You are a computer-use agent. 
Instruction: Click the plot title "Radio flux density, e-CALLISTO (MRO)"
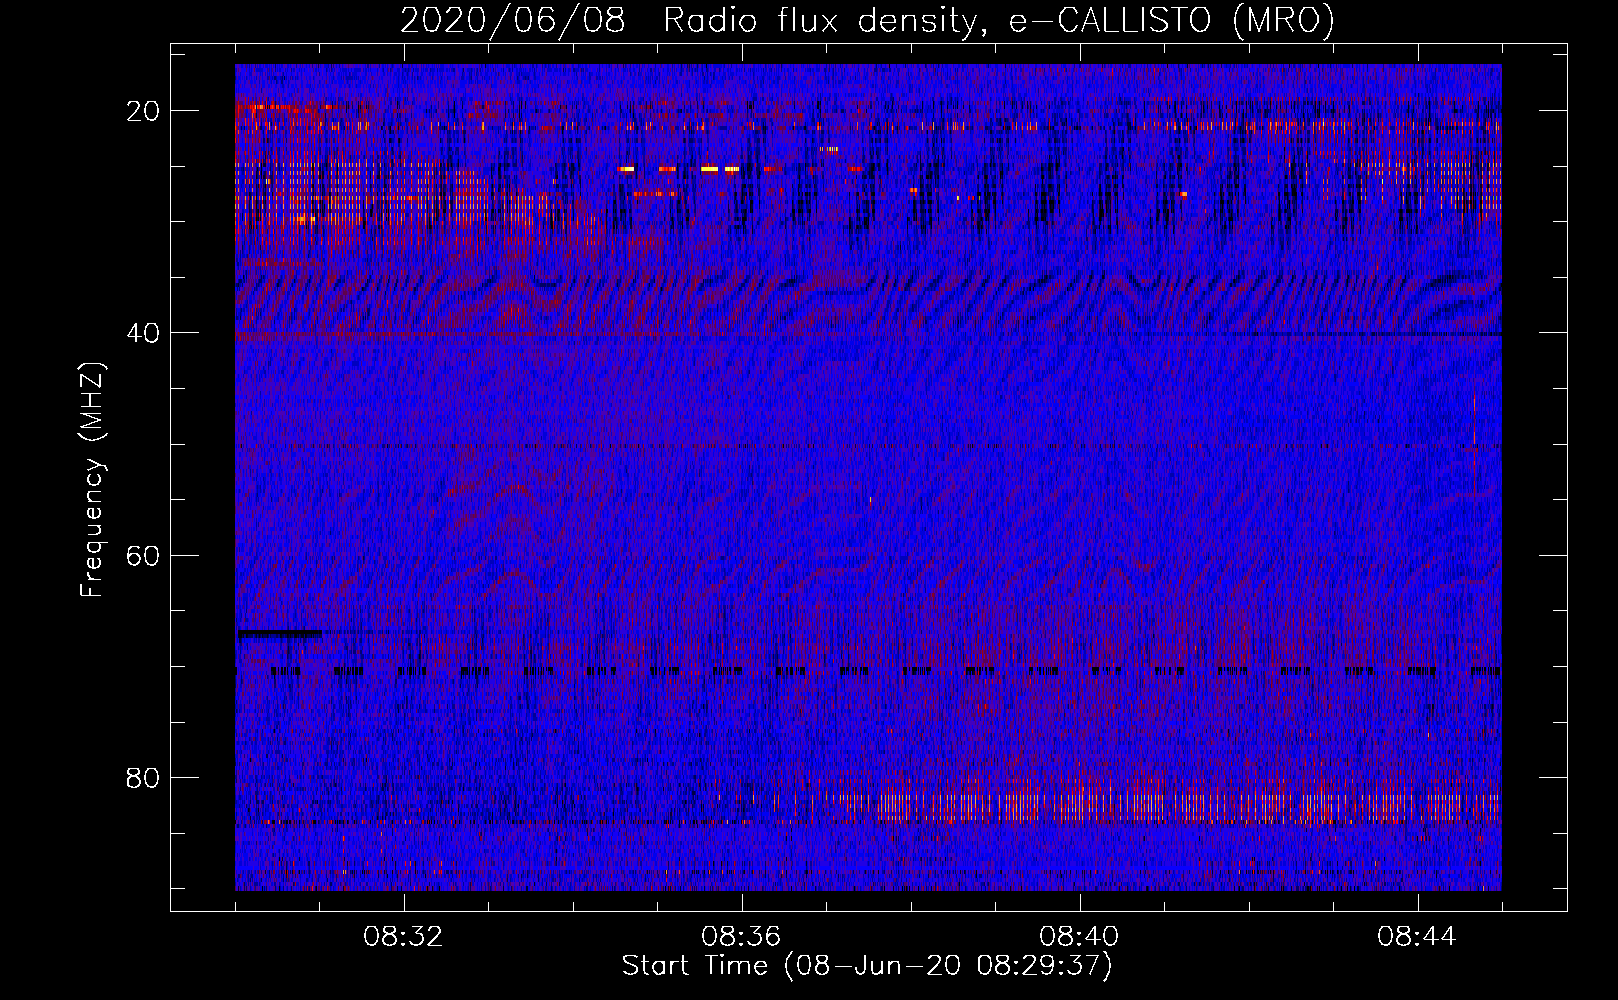pyautogui.click(x=999, y=21)
